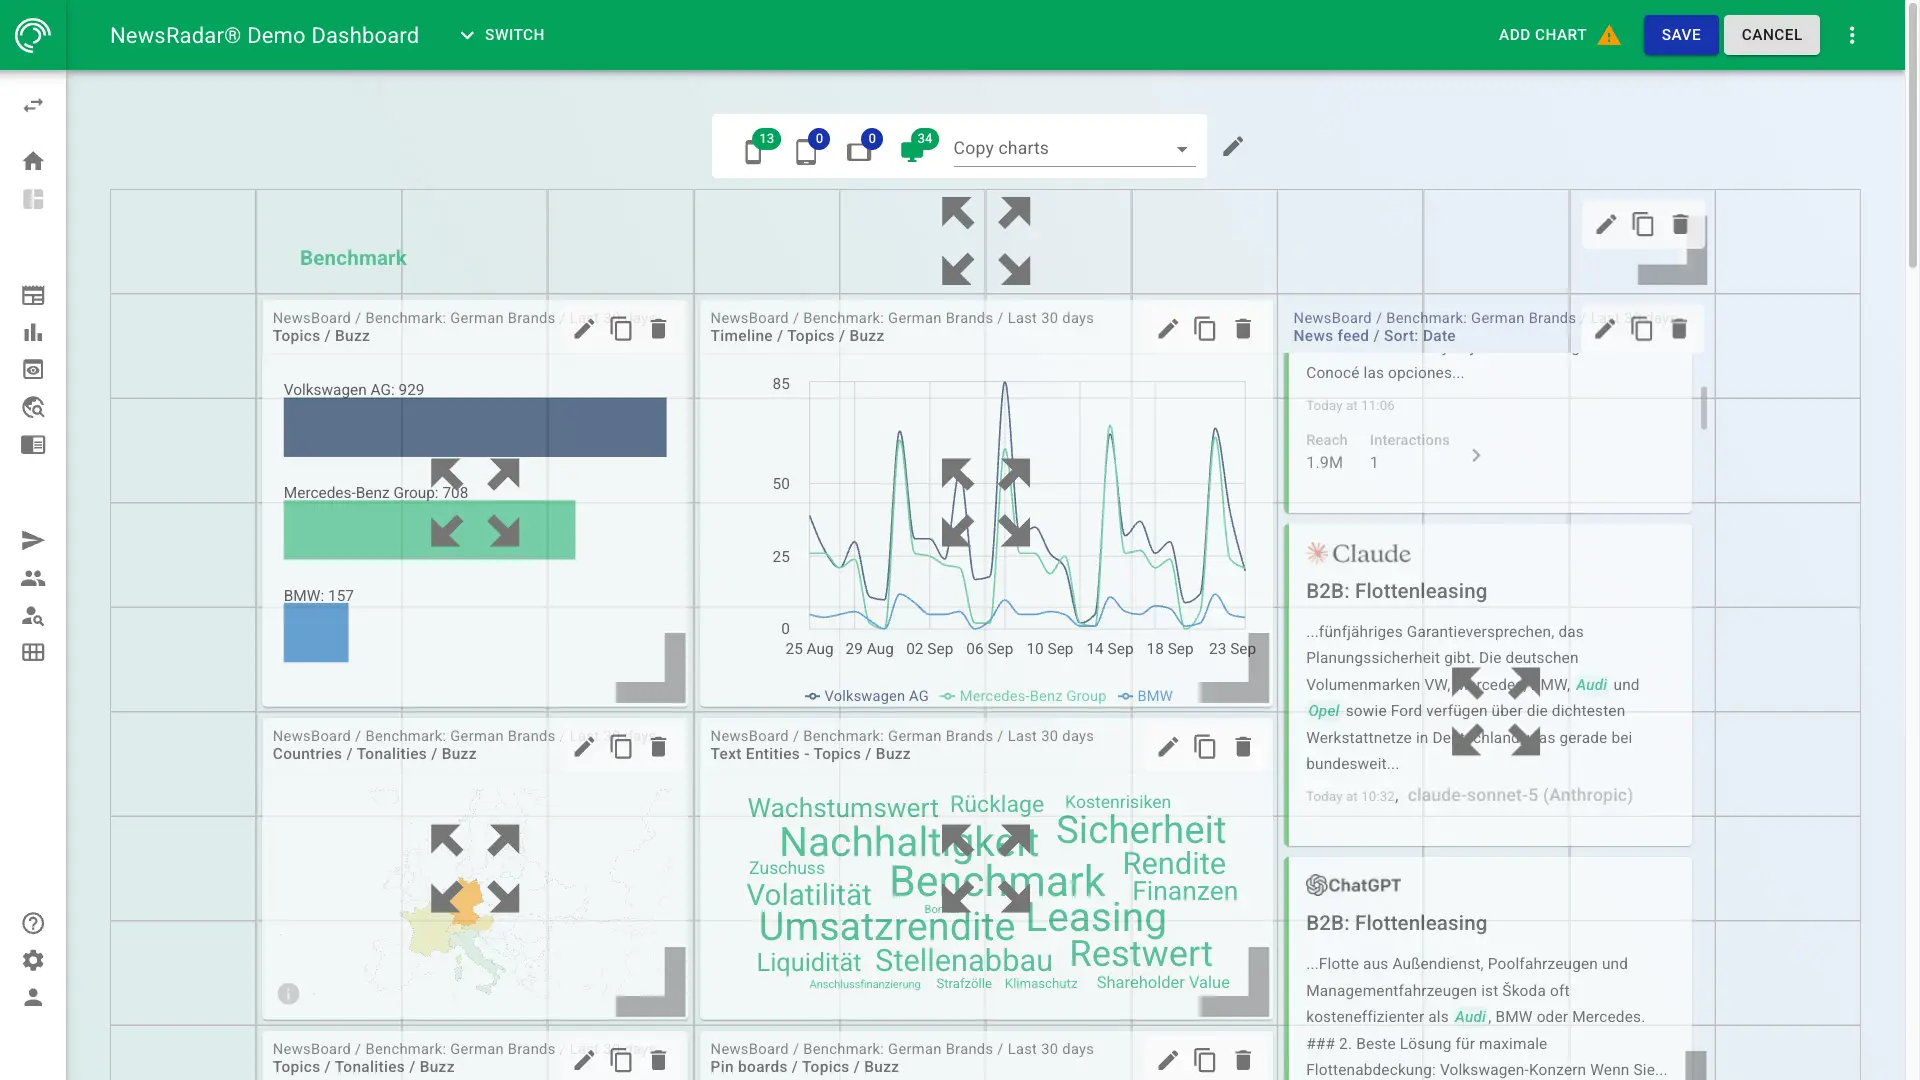Open settings gear in sidebar
This screenshot has width=1920, height=1080.
33,960
